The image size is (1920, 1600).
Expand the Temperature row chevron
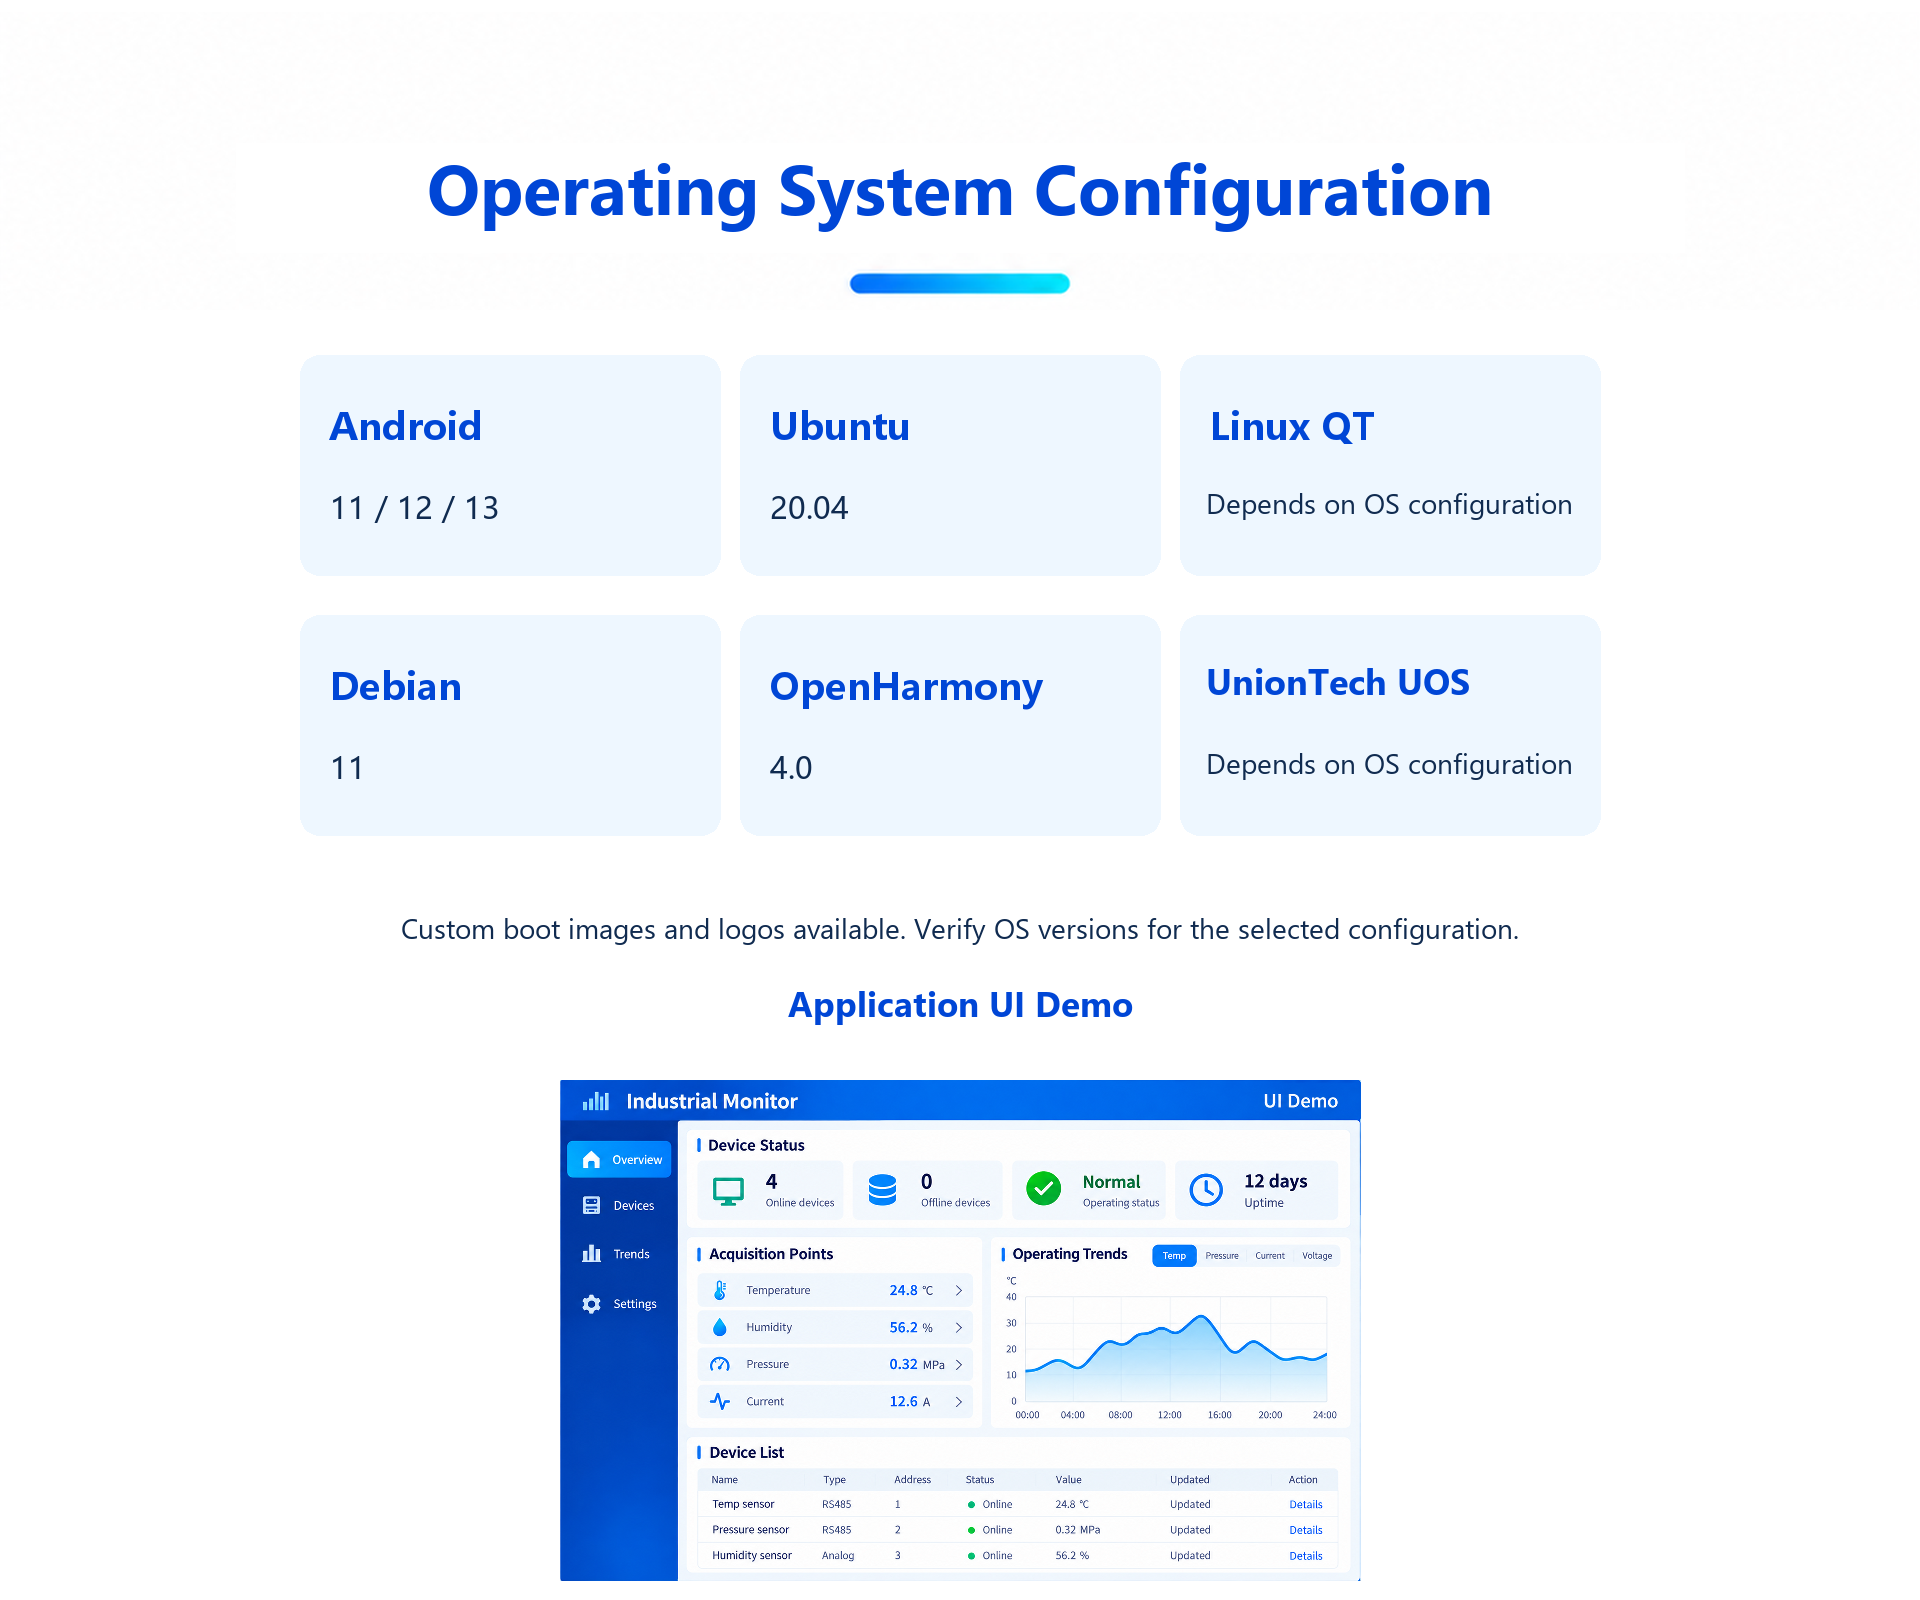(958, 1290)
